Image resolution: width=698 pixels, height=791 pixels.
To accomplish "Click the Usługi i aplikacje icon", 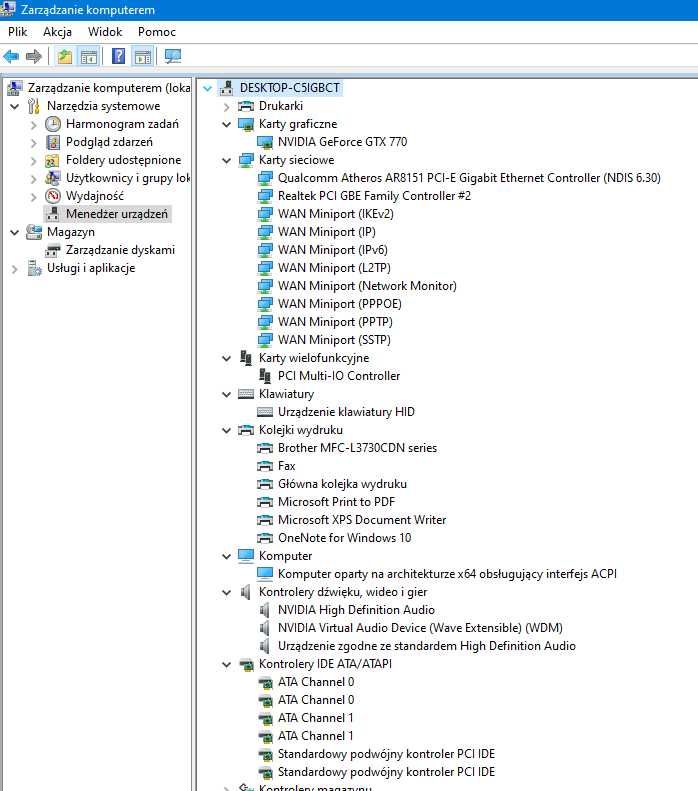I will 34,268.
